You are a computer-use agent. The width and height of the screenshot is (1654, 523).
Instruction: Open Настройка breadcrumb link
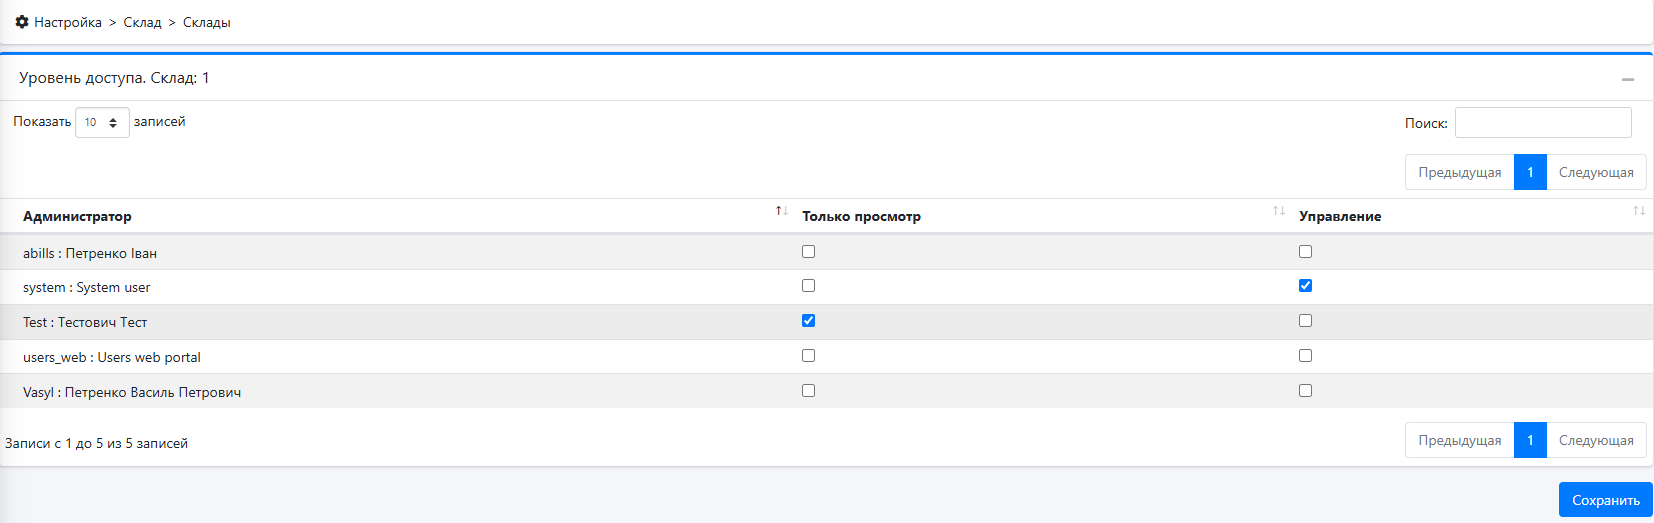68,22
